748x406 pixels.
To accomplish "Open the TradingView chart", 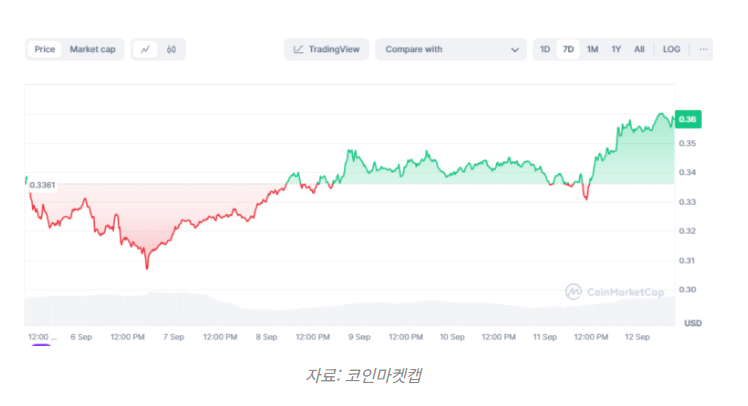I will click(x=327, y=49).
